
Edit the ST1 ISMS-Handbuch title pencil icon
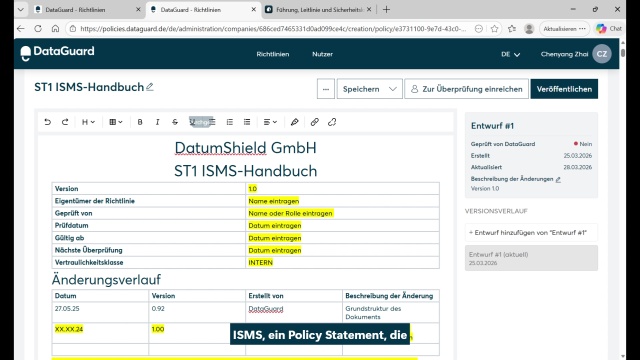point(150,87)
